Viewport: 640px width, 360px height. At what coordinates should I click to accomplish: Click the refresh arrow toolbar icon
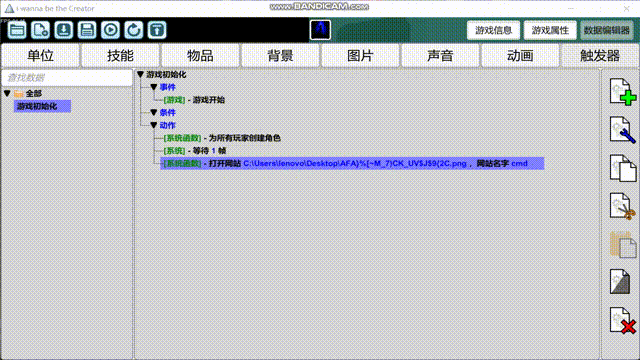(134, 30)
